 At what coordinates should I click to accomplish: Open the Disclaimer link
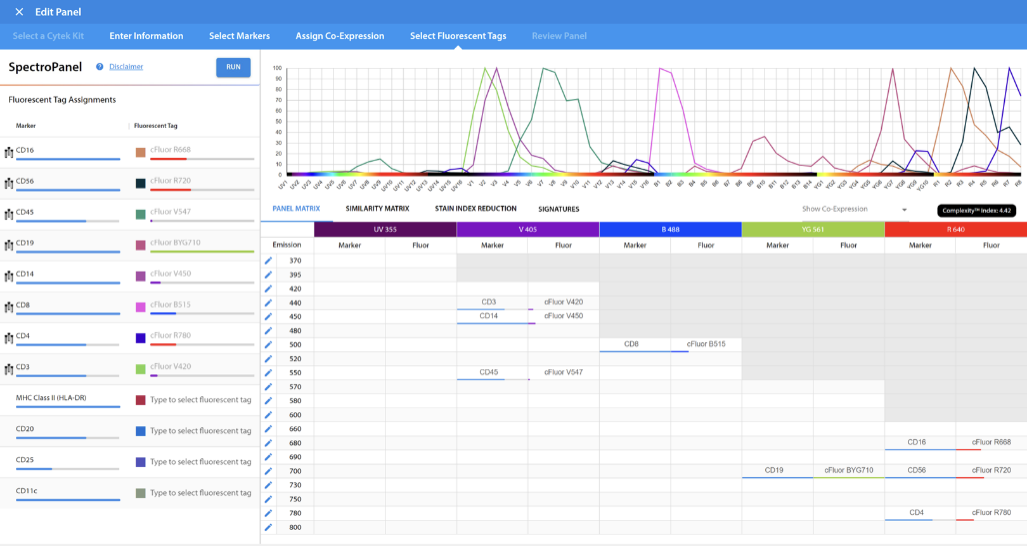pyautogui.click(x=126, y=67)
